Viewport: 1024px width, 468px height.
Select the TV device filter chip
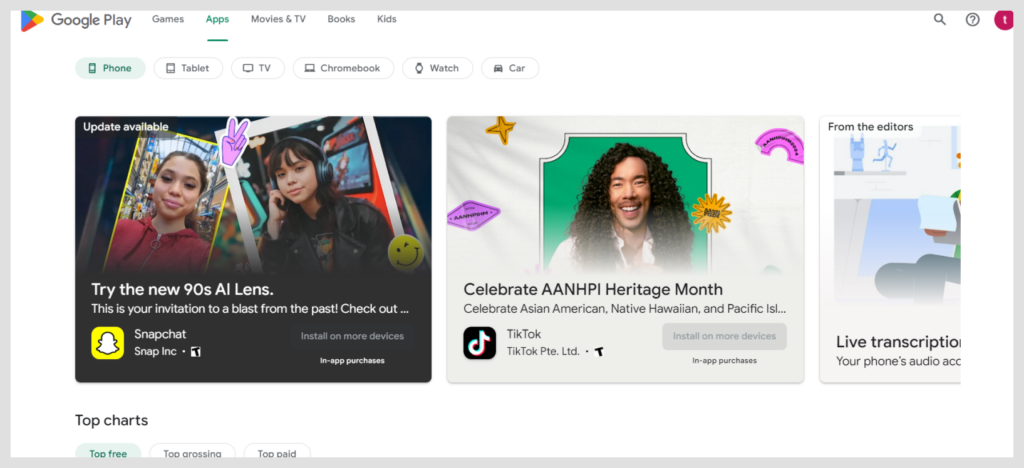[x=257, y=68]
